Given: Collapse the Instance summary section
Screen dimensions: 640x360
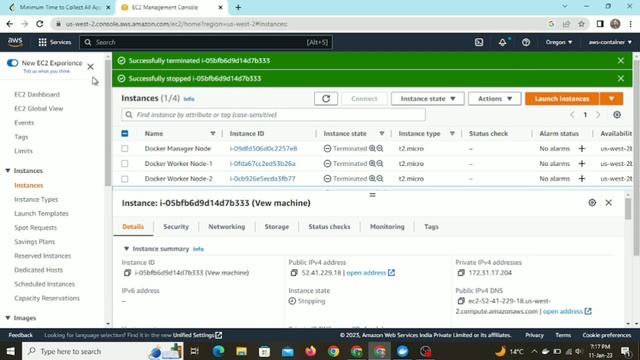Looking at the screenshot, I should 127,249.
